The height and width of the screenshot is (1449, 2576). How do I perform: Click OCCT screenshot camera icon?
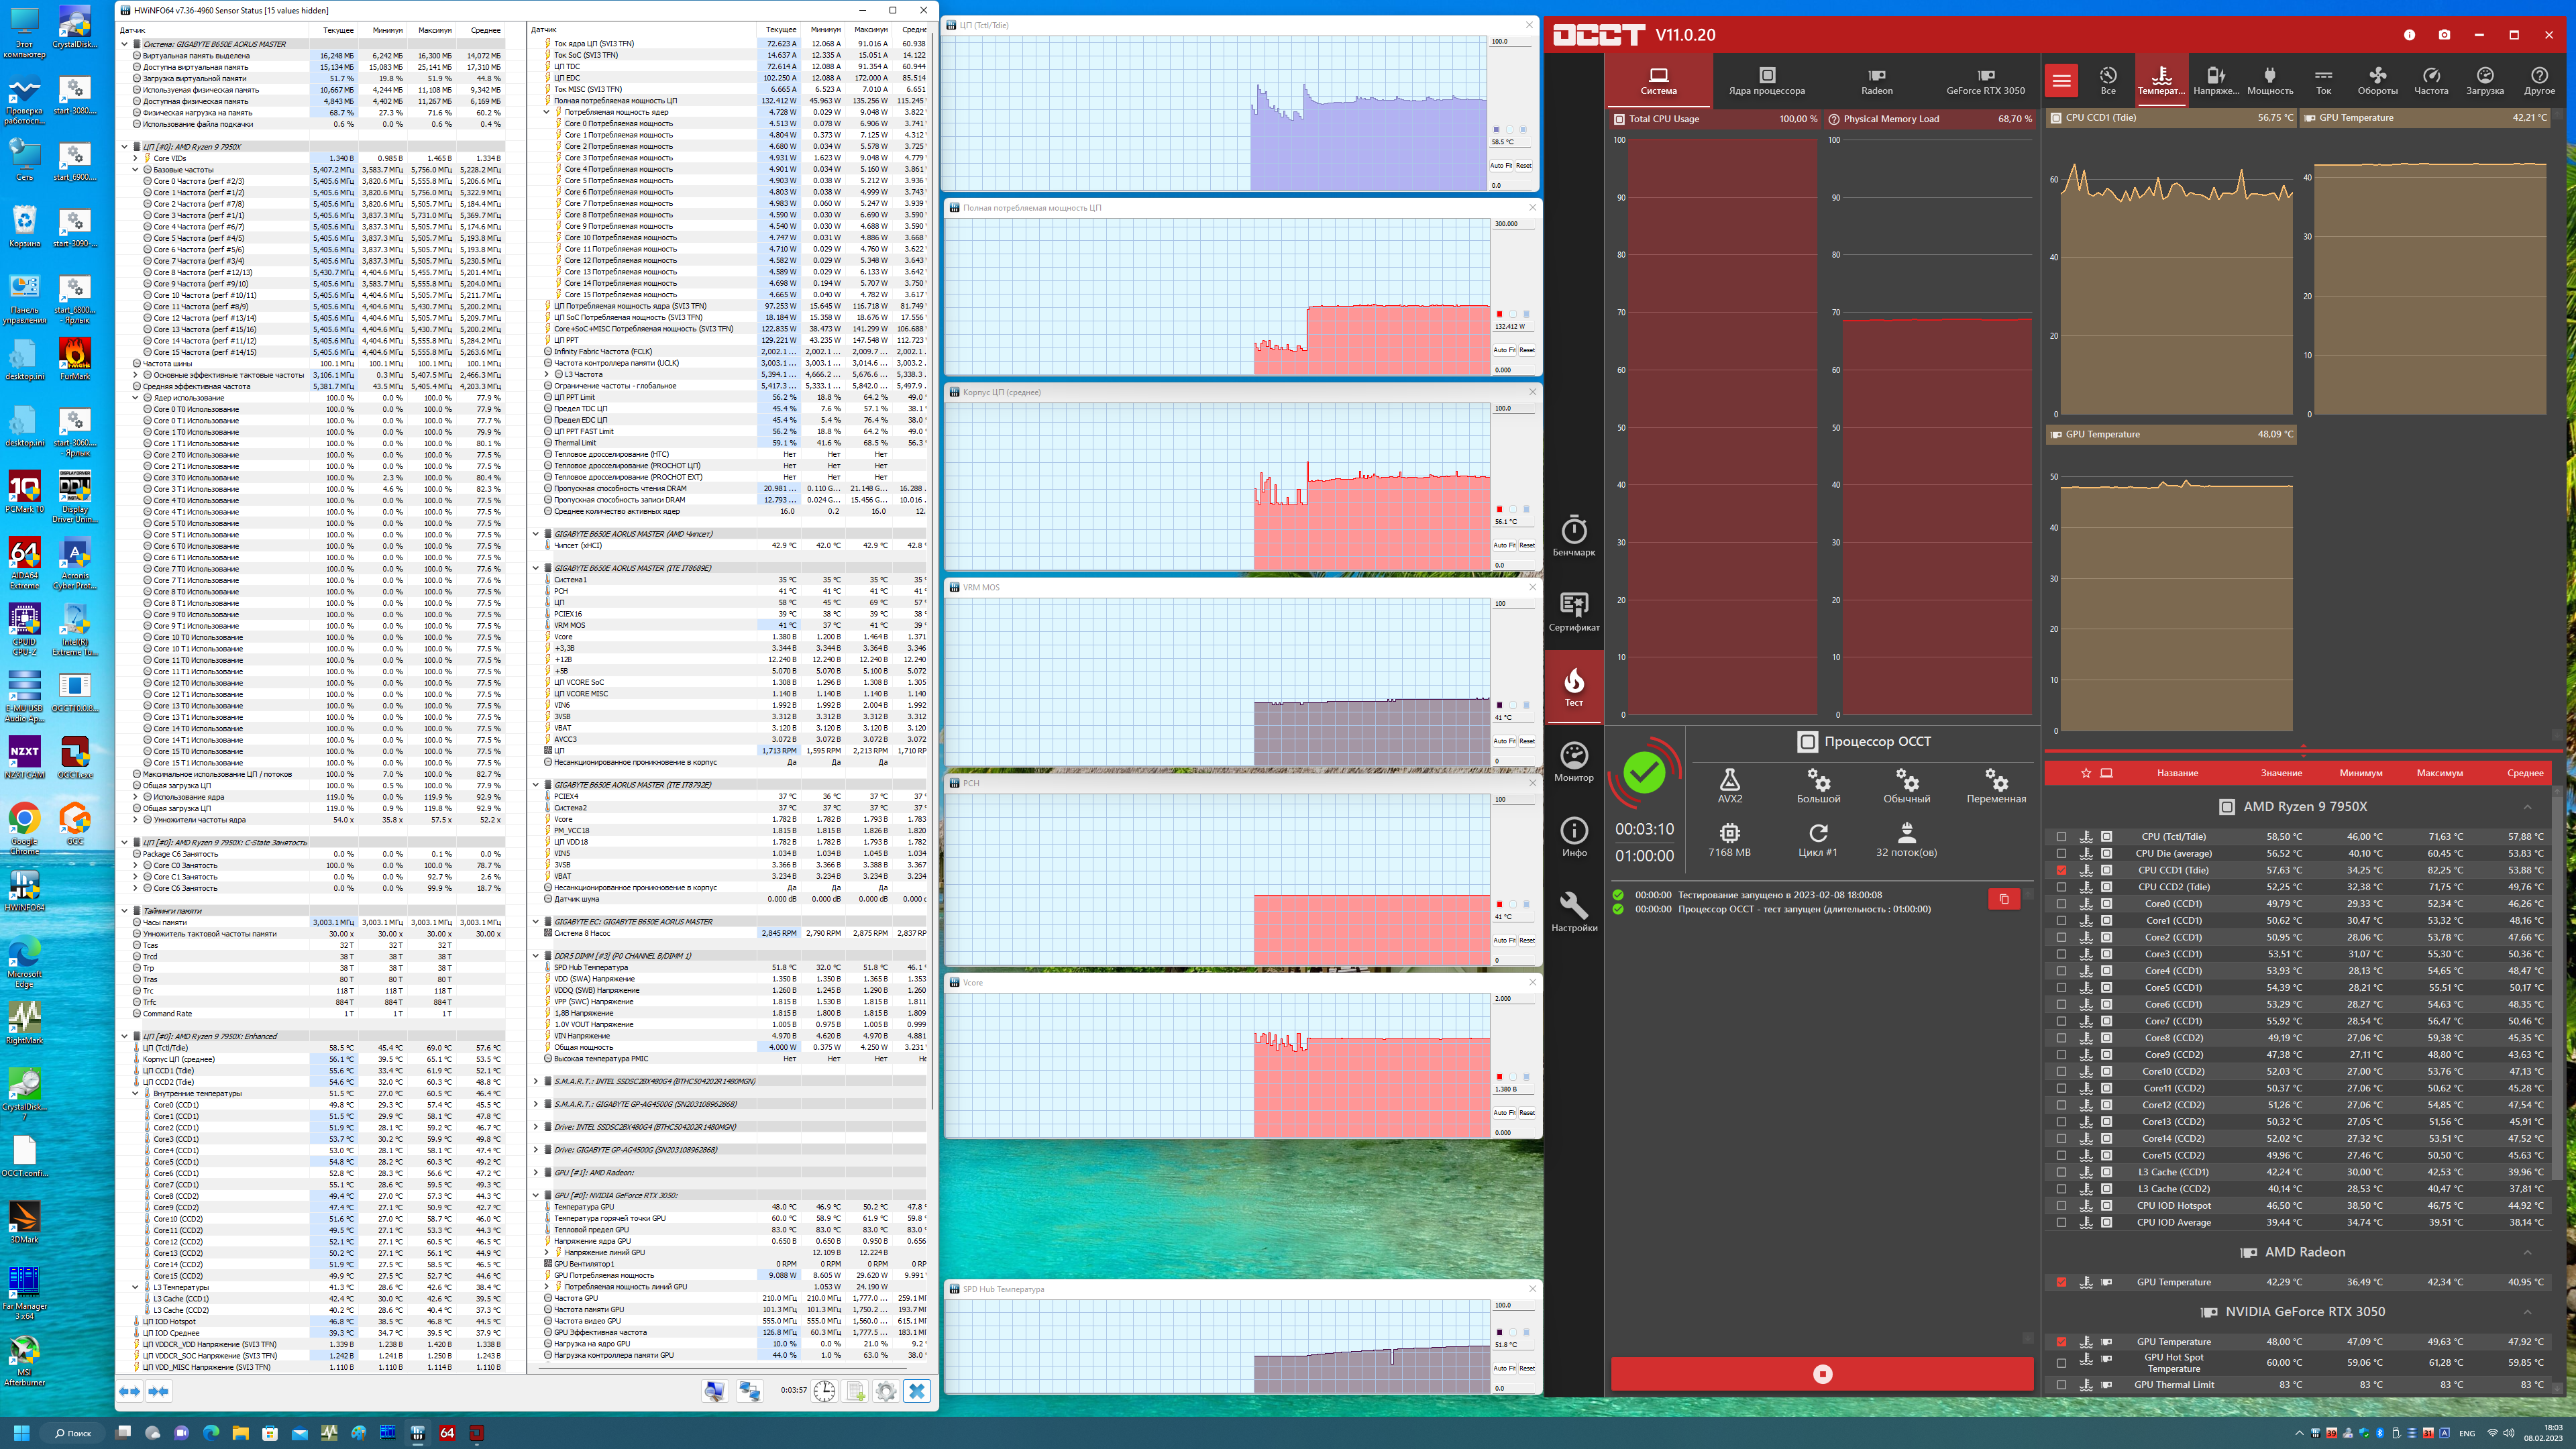pyautogui.click(x=2444, y=35)
